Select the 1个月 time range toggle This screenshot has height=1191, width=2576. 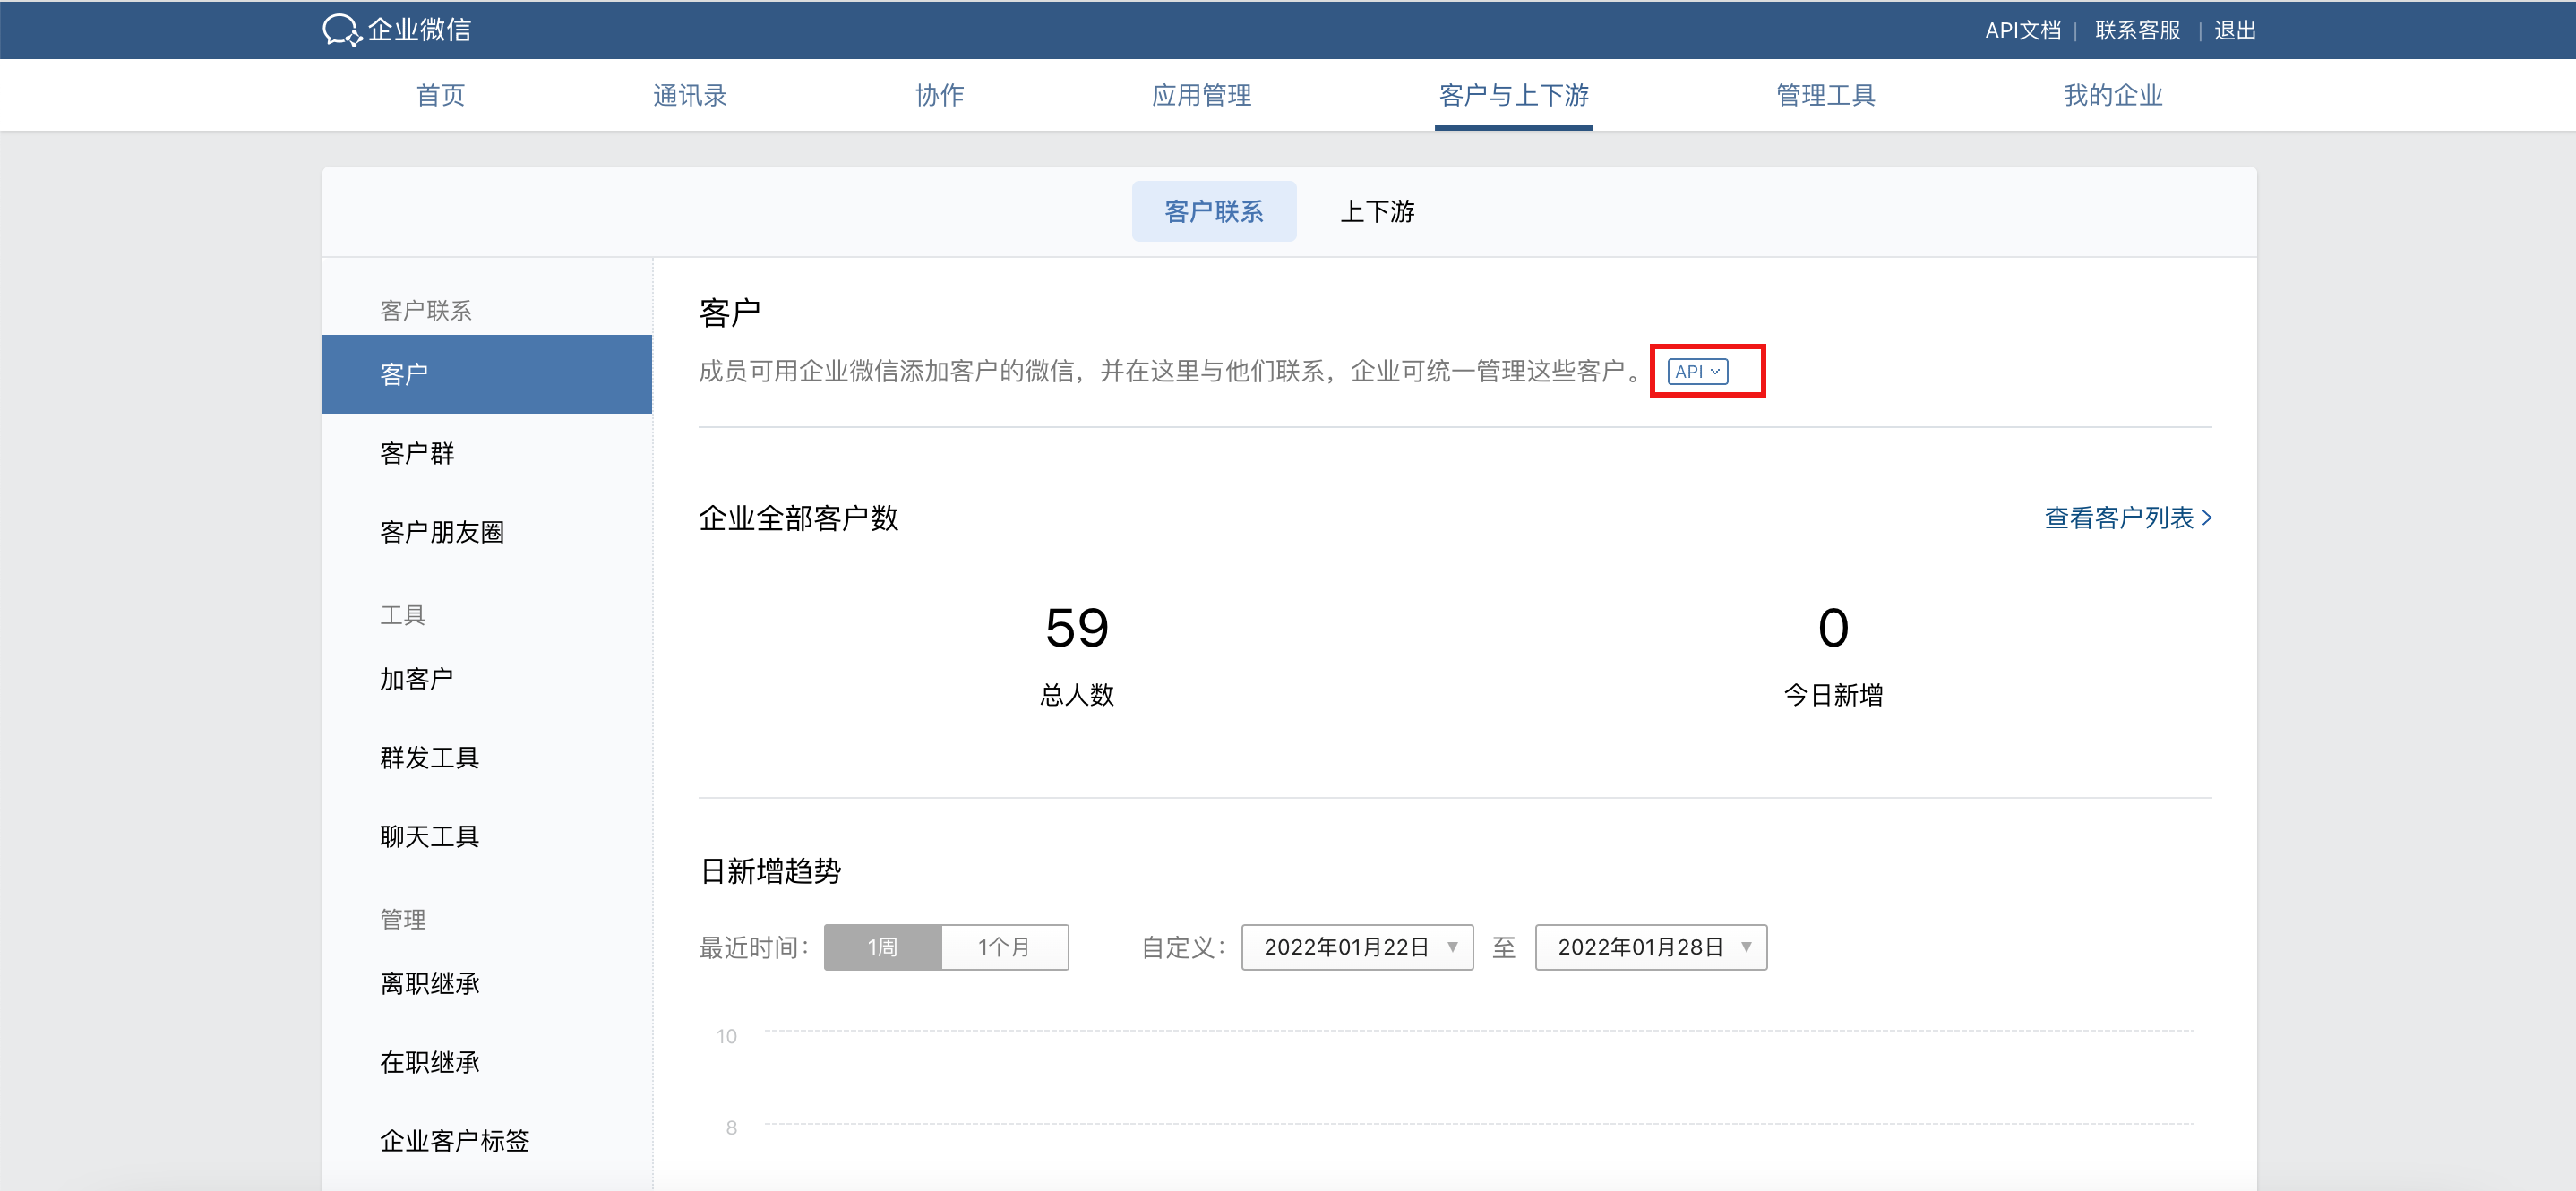pos(1005,947)
